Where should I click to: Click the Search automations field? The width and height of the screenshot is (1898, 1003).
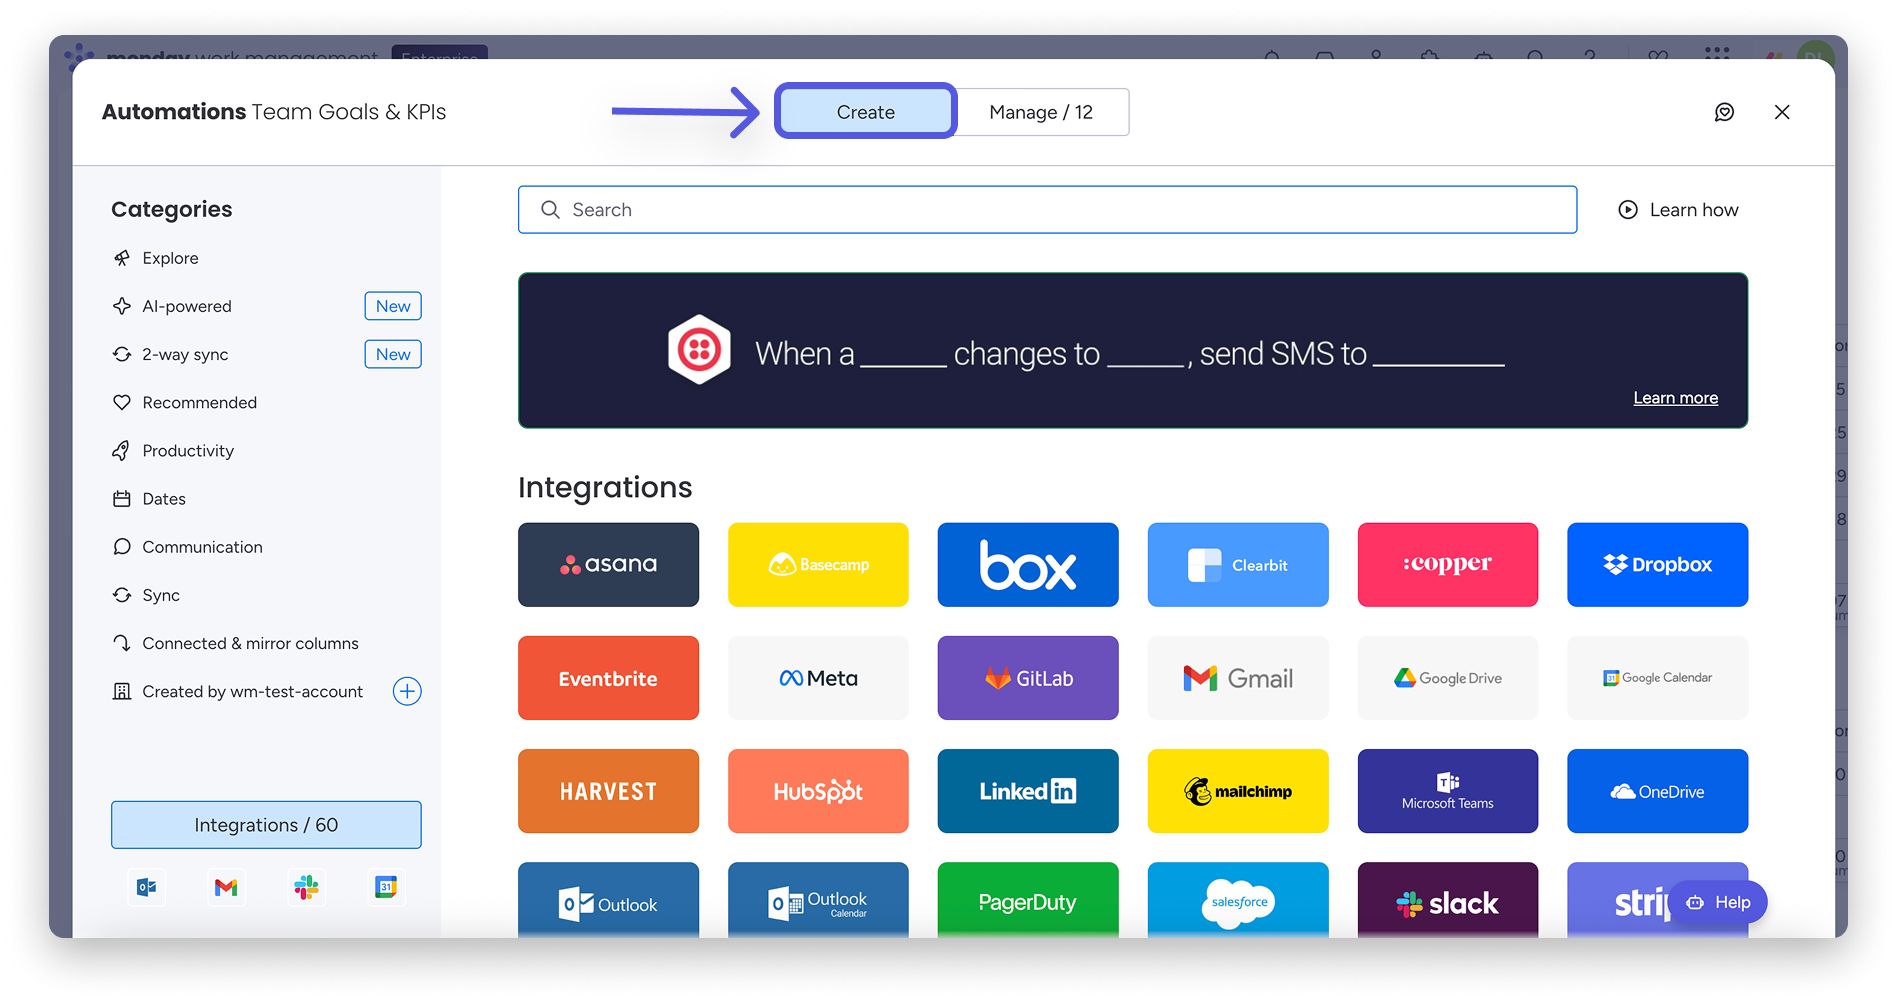pyautogui.click(x=1047, y=210)
